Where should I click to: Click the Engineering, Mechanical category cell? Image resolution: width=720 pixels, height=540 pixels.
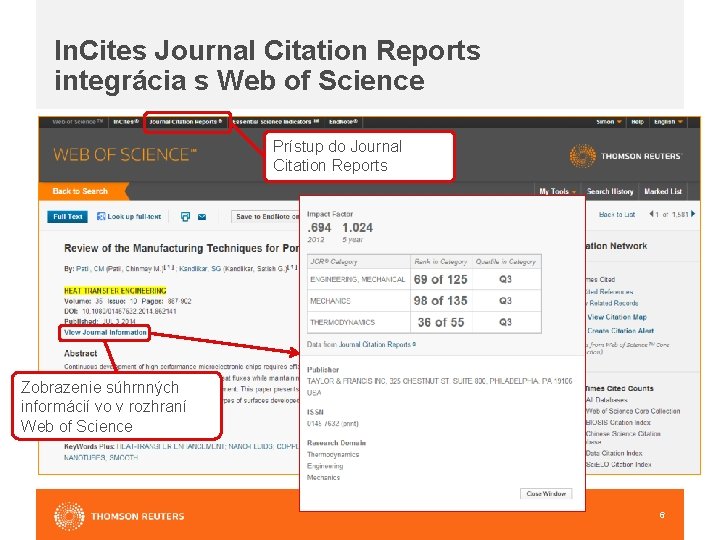[x=358, y=280]
